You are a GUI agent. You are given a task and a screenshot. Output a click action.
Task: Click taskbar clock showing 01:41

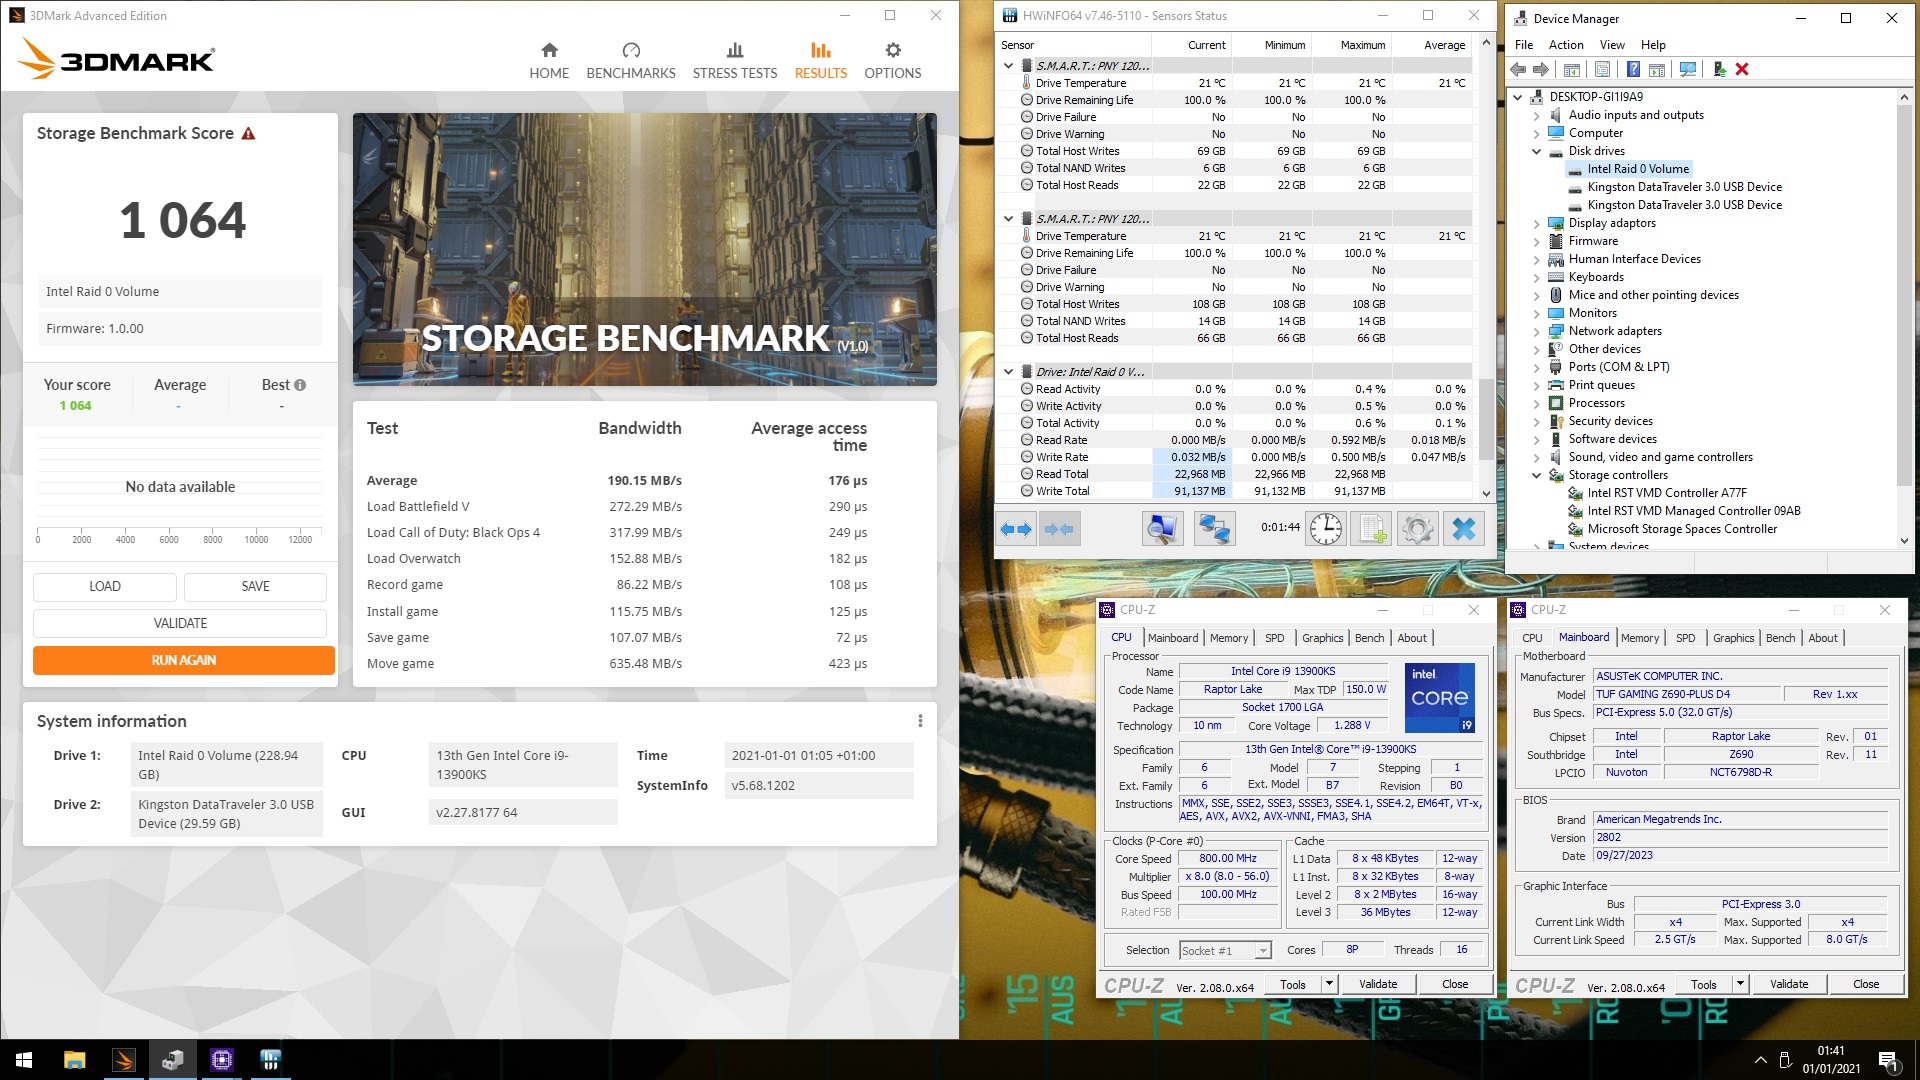[1831, 1060]
